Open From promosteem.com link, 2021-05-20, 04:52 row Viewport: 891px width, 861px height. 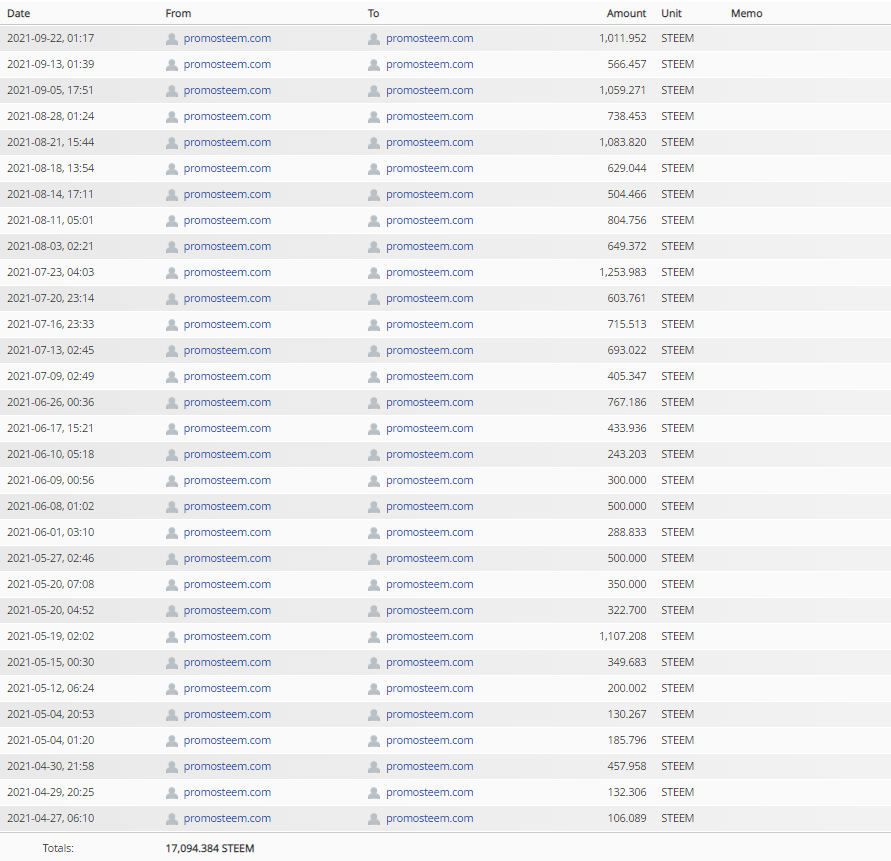(x=227, y=610)
